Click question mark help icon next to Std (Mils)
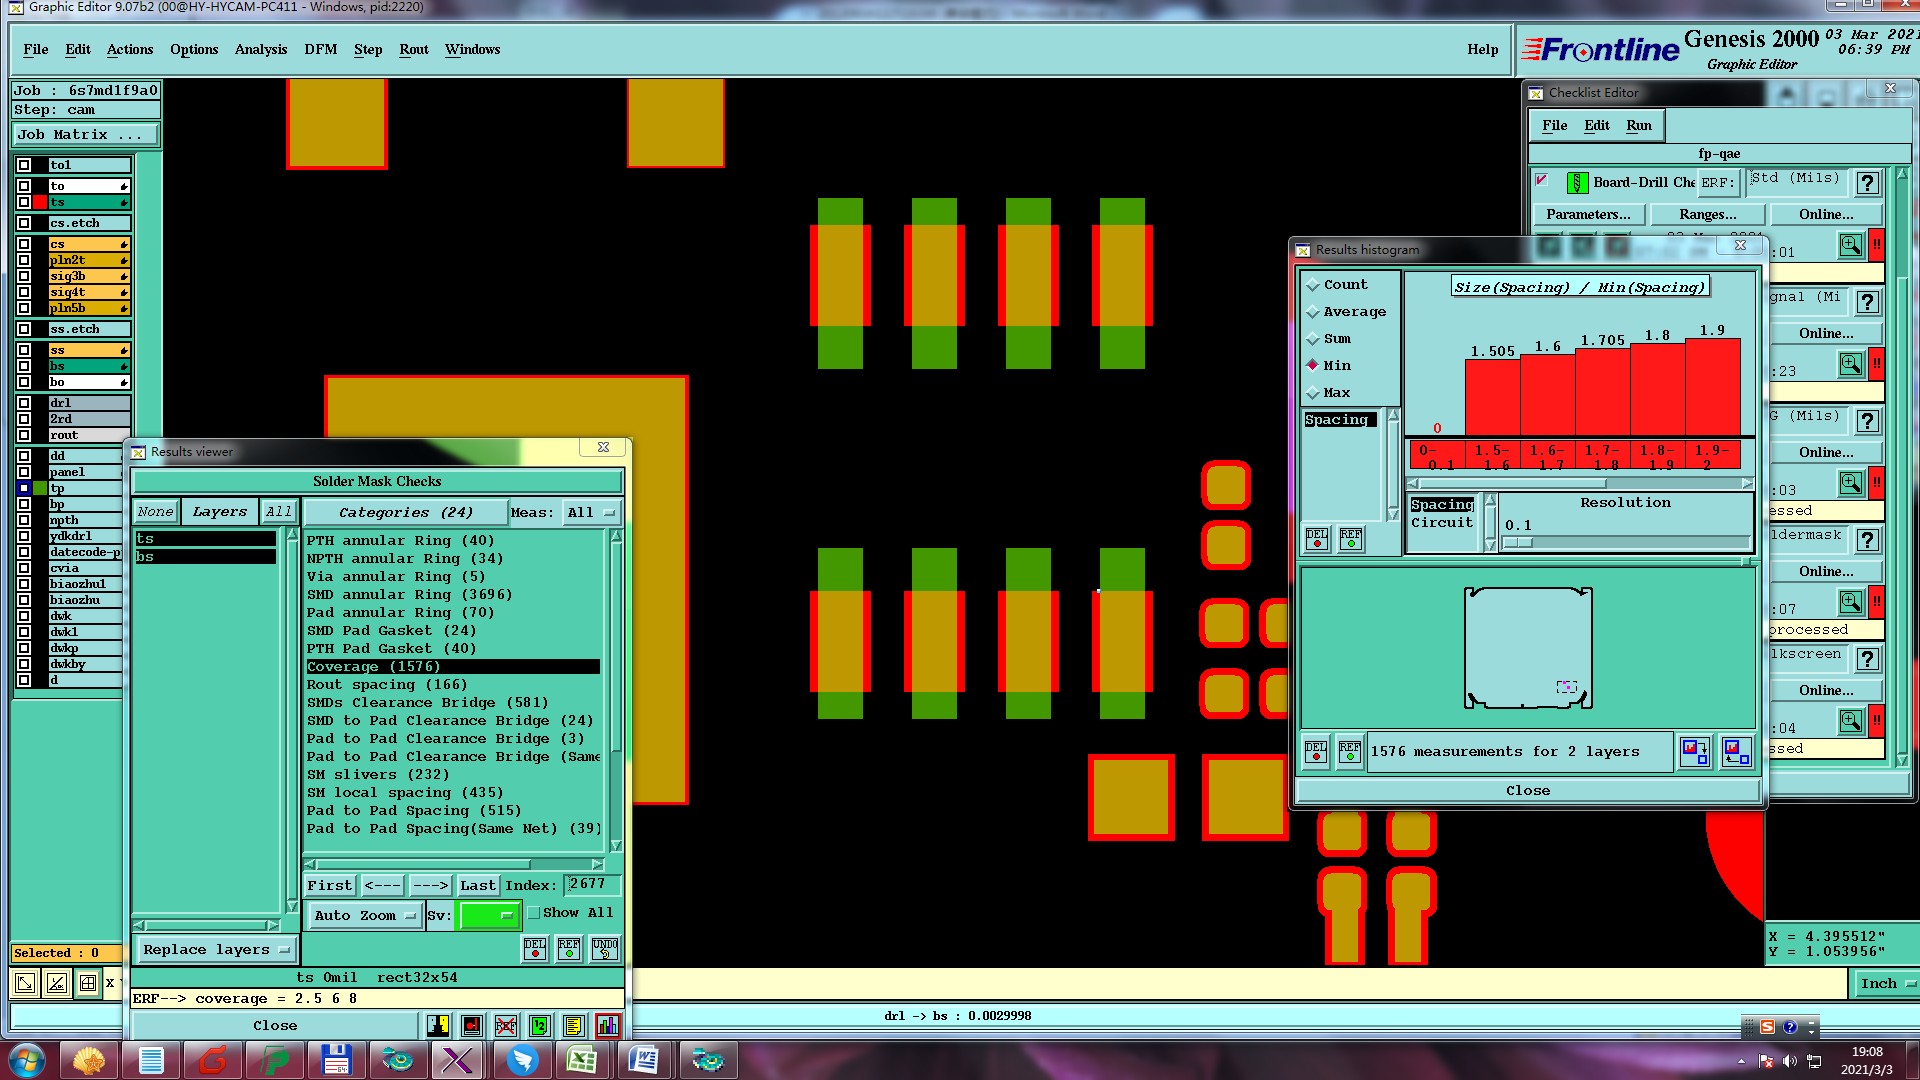This screenshot has width=1920, height=1080. click(1866, 183)
